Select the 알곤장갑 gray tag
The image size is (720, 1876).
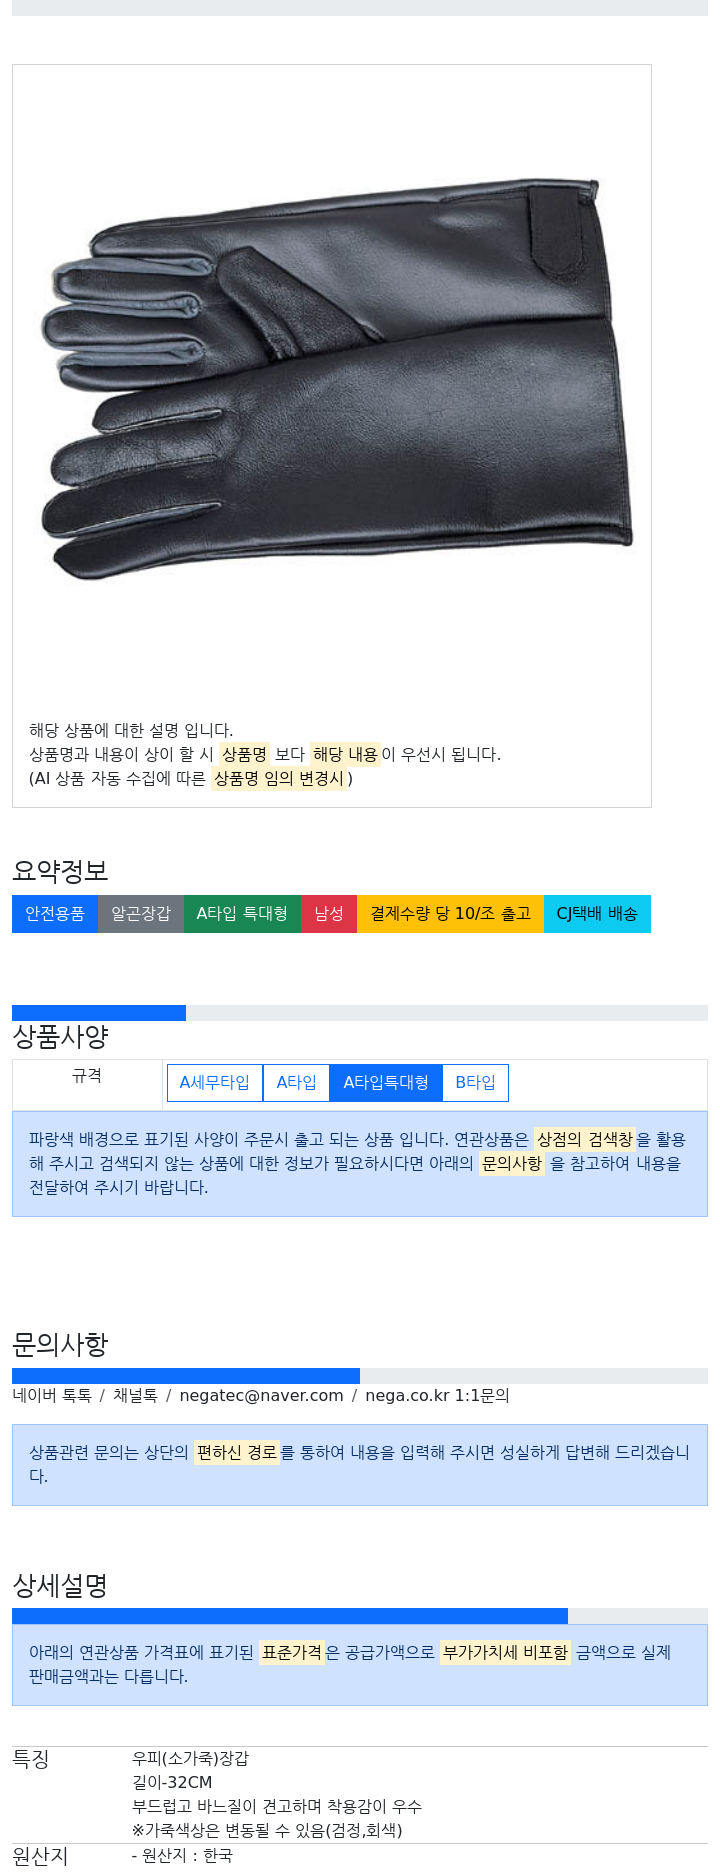[x=141, y=914]
